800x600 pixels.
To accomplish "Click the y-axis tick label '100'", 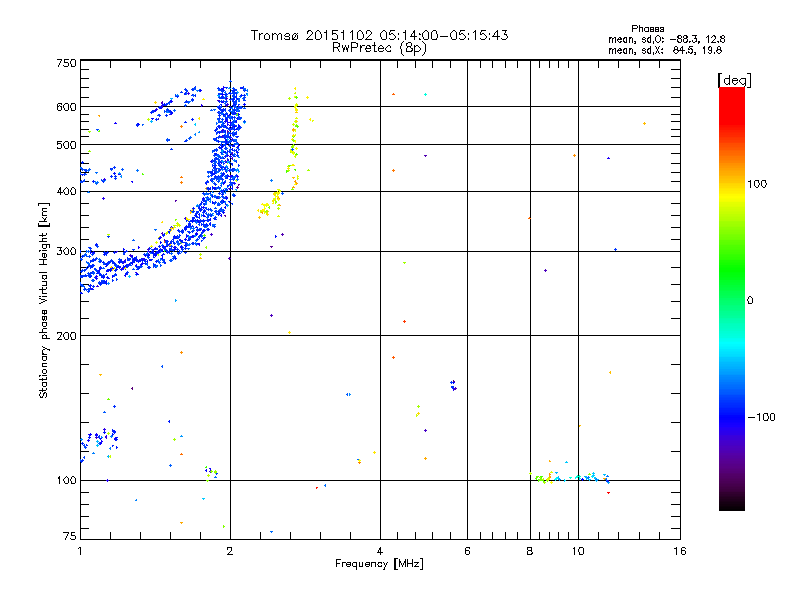I will tap(67, 480).
